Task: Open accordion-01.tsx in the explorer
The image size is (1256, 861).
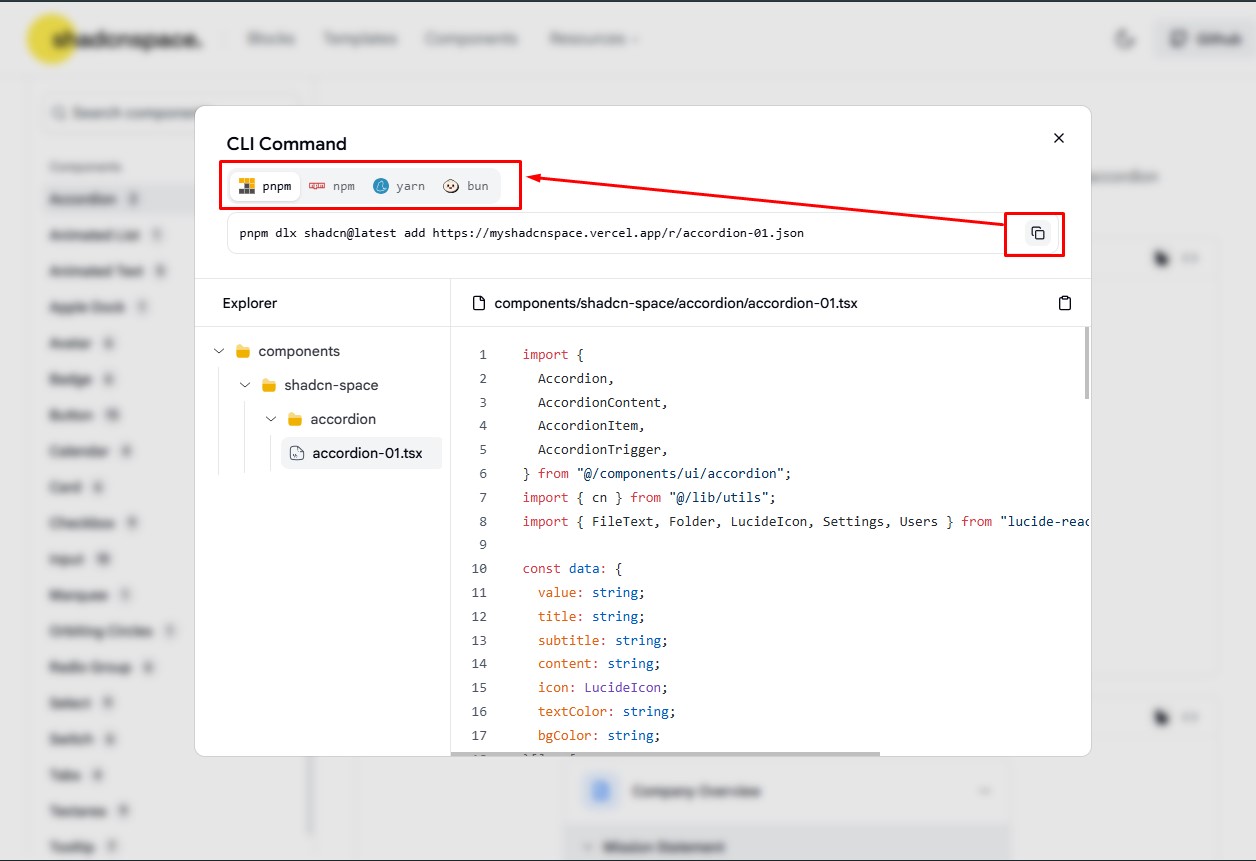Action: point(366,453)
